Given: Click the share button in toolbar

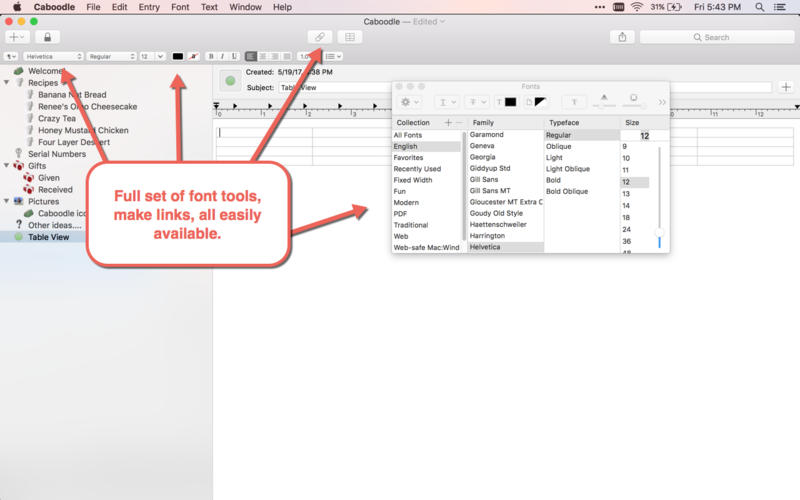Looking at the screenshot, I should (x=622, y=37).
